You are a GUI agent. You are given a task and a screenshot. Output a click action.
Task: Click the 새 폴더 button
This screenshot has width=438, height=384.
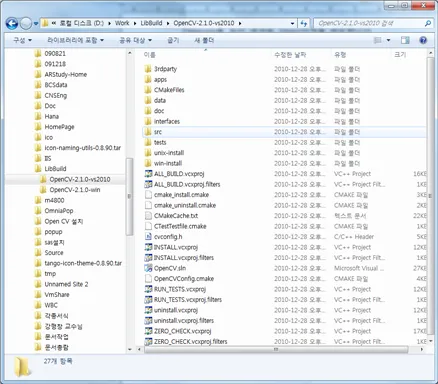204,40
